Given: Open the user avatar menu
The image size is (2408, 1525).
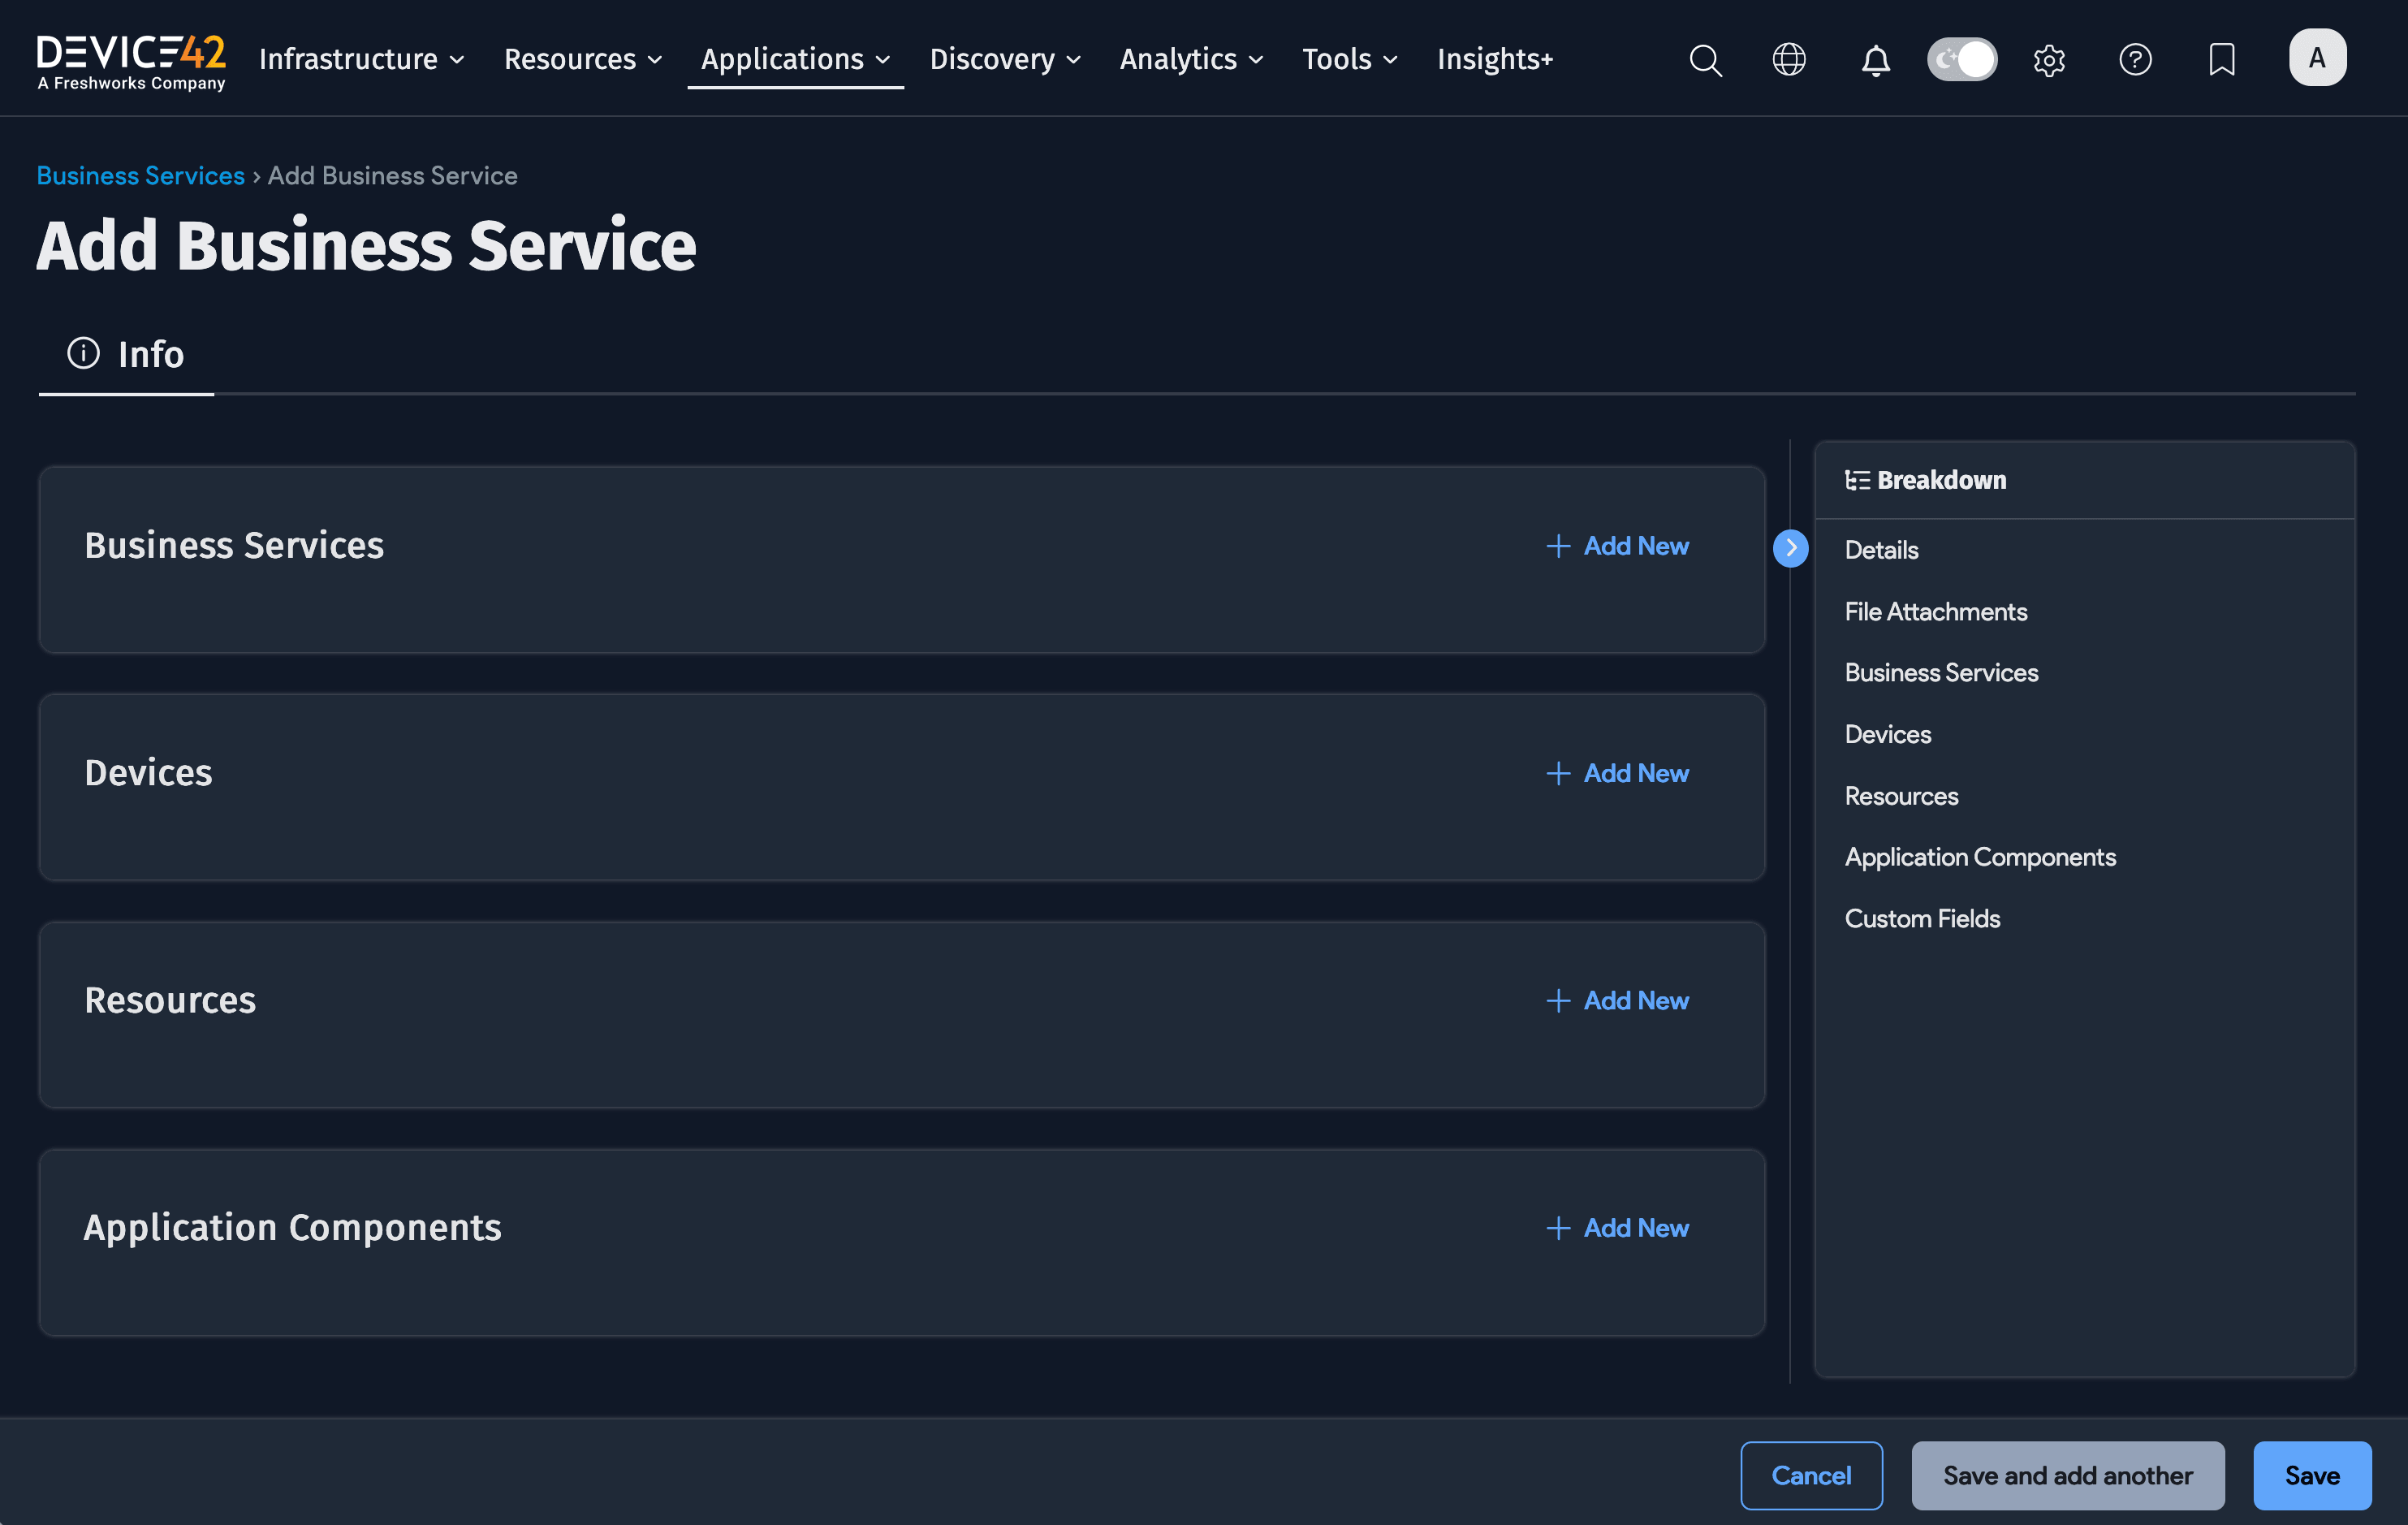Looking at the screenshot, I should coord(2318,57).
